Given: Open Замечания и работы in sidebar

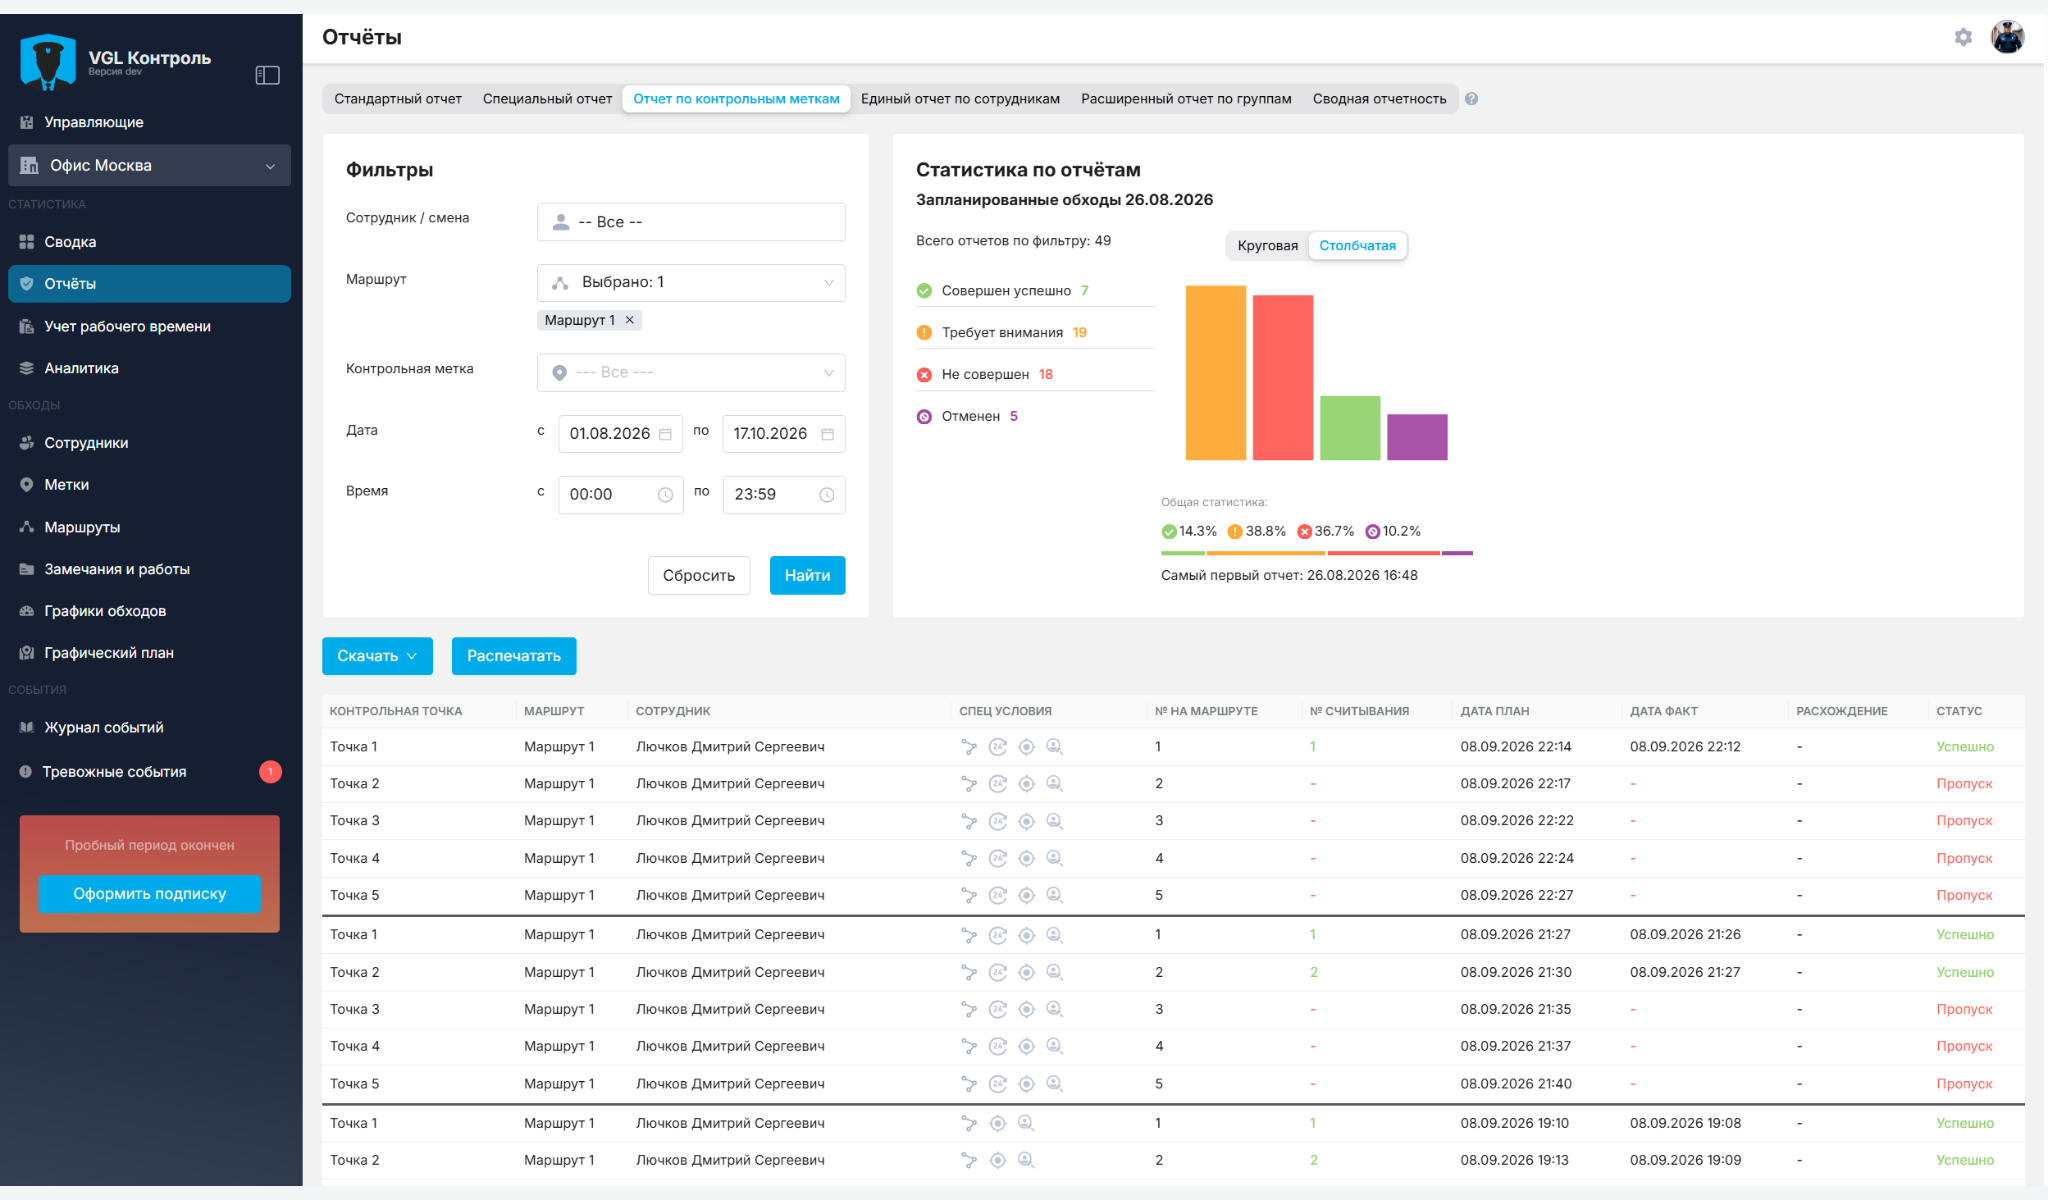Looking at the screenshot, I should [149, 569].
